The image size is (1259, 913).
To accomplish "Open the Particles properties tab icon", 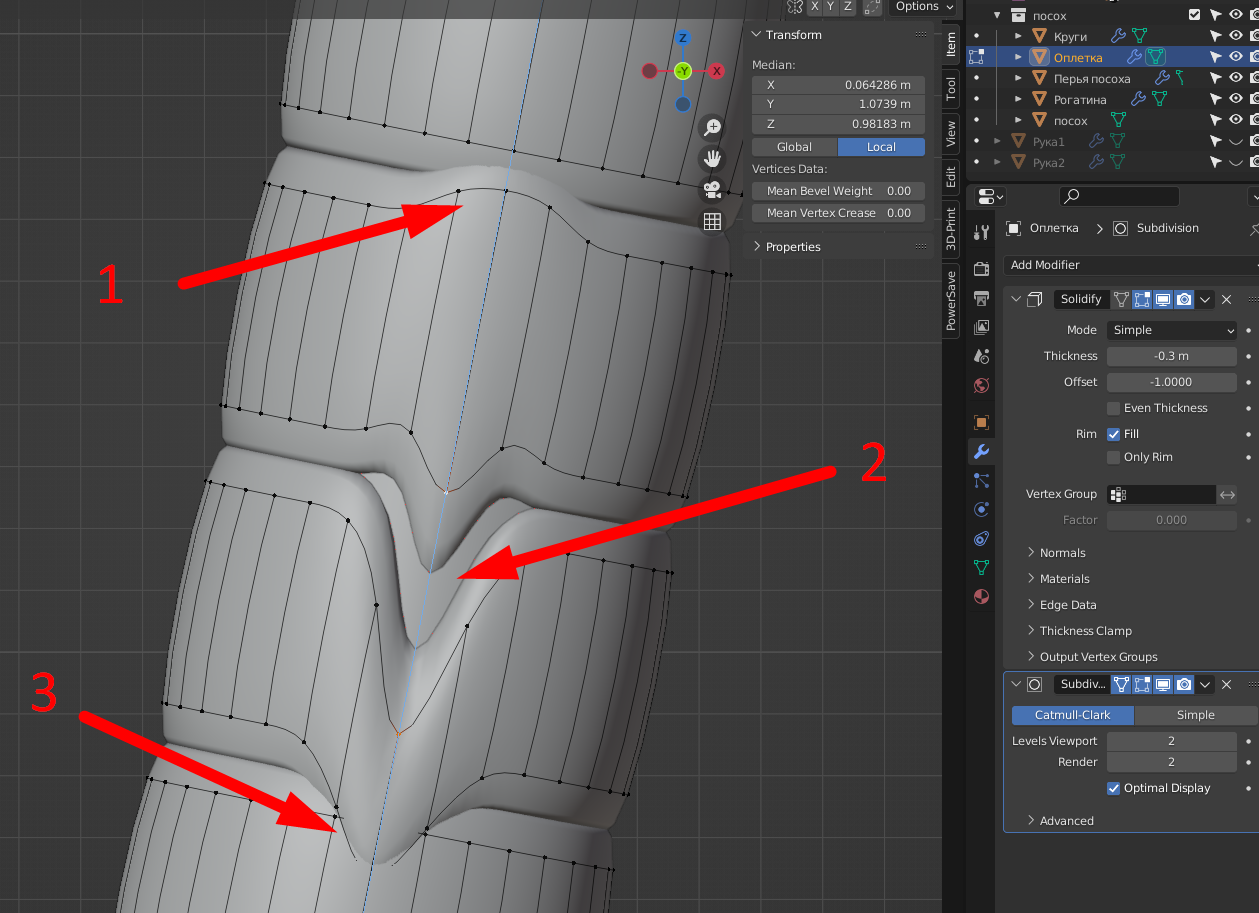I will 981,480.
